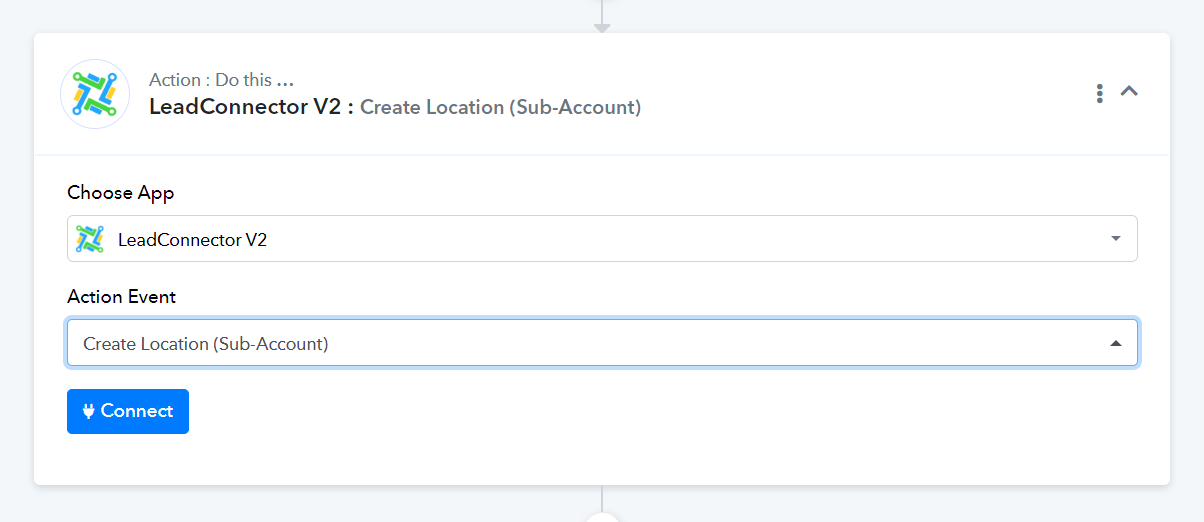
Task: Click the header title 'LeadConnector V2 :'
Action: [251, 106]
